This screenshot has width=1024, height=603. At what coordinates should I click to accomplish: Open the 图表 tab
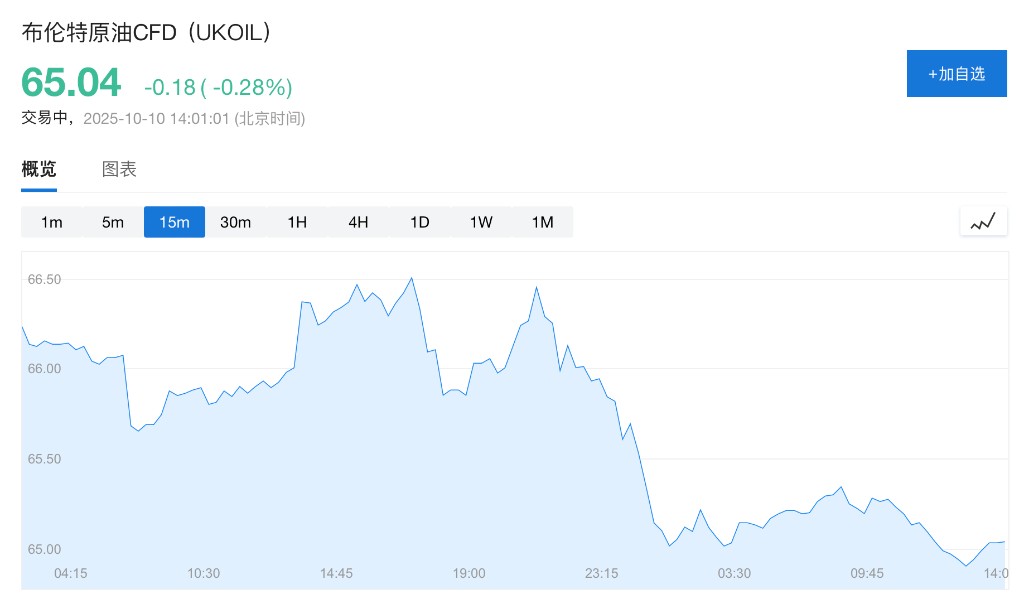click(x=119, y=169)
